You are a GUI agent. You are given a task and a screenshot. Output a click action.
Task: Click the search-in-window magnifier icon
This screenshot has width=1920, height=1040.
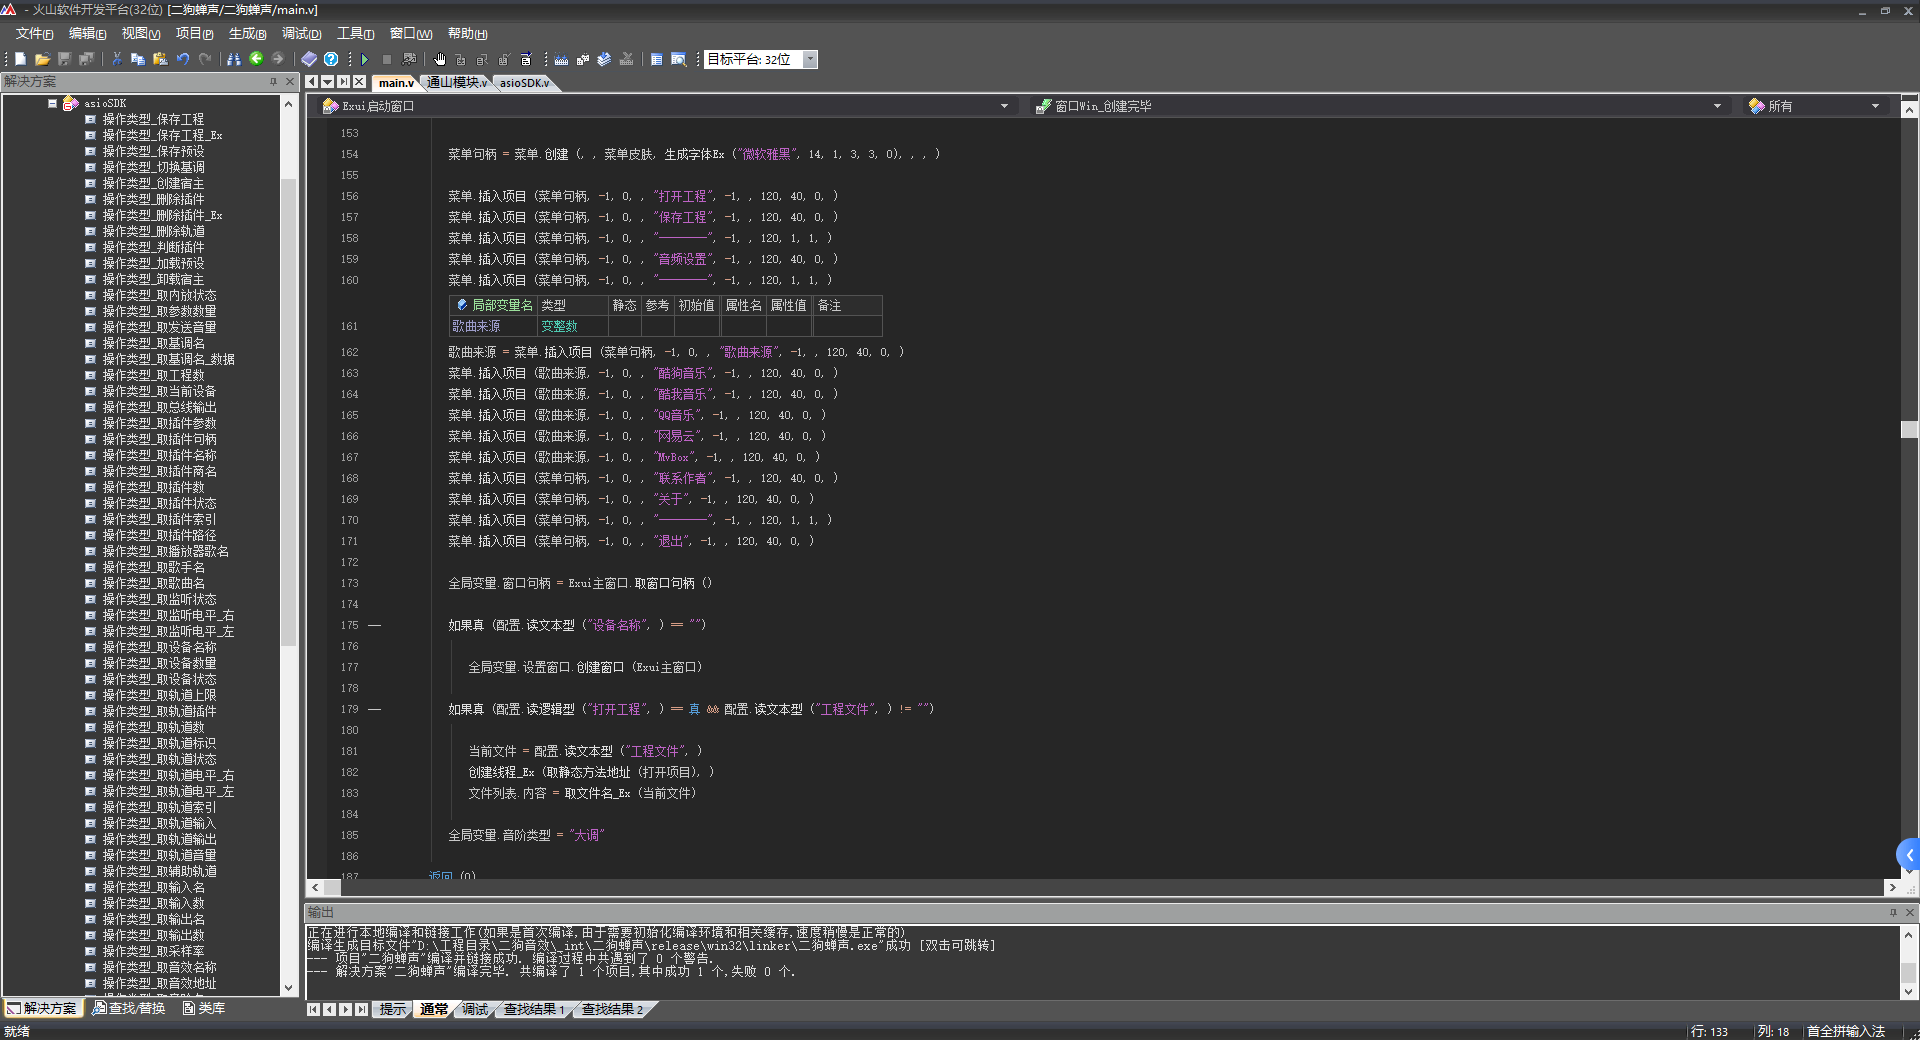pos(678,59)
